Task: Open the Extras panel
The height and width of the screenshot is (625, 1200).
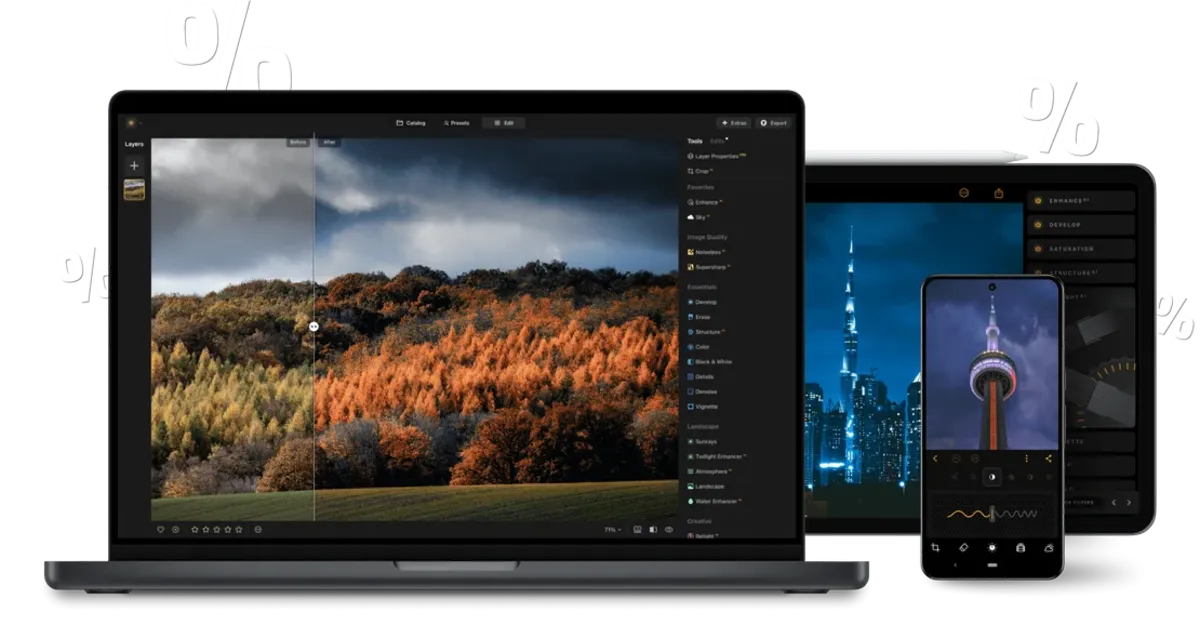Action: (733, 123)
